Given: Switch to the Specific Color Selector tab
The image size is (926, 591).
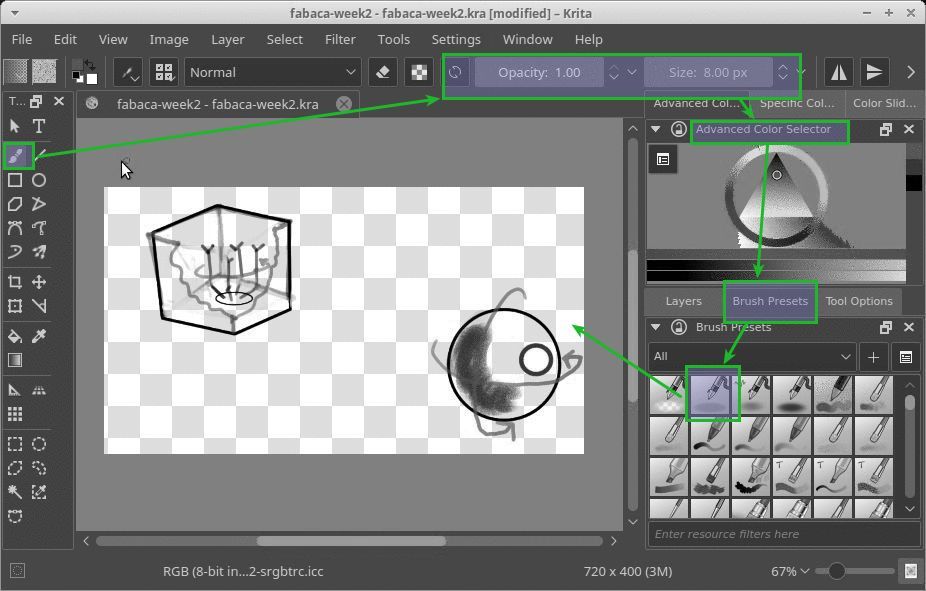Looking at the screenshot, I should (x=797, y=103).
